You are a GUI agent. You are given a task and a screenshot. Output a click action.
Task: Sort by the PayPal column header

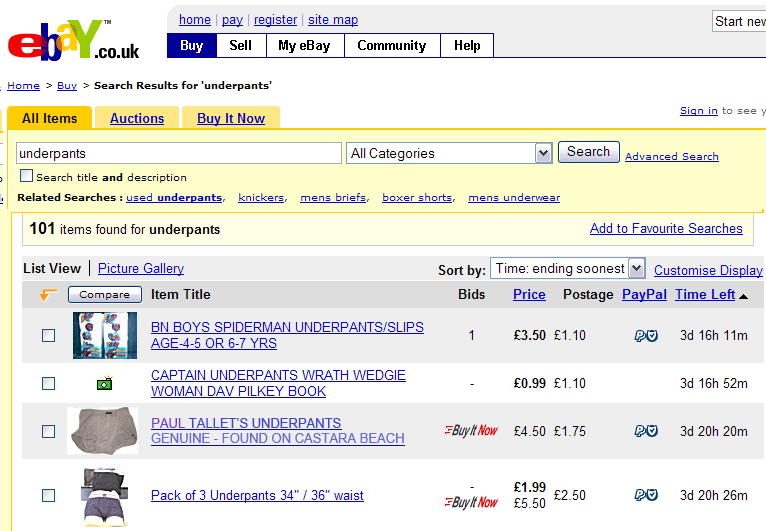coord(644,294)
